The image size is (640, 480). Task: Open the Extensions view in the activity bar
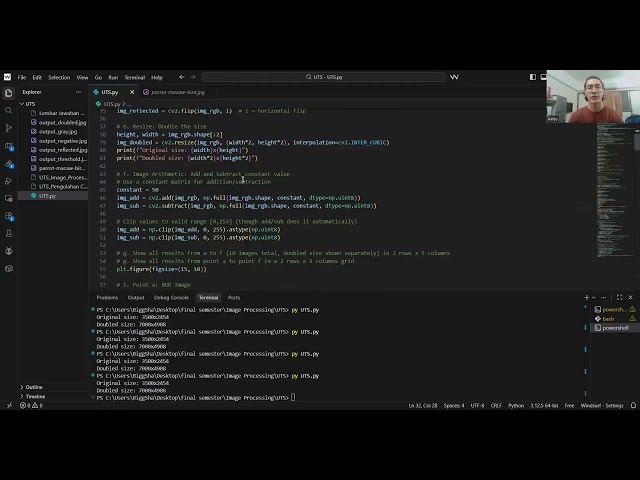[9, 216]
